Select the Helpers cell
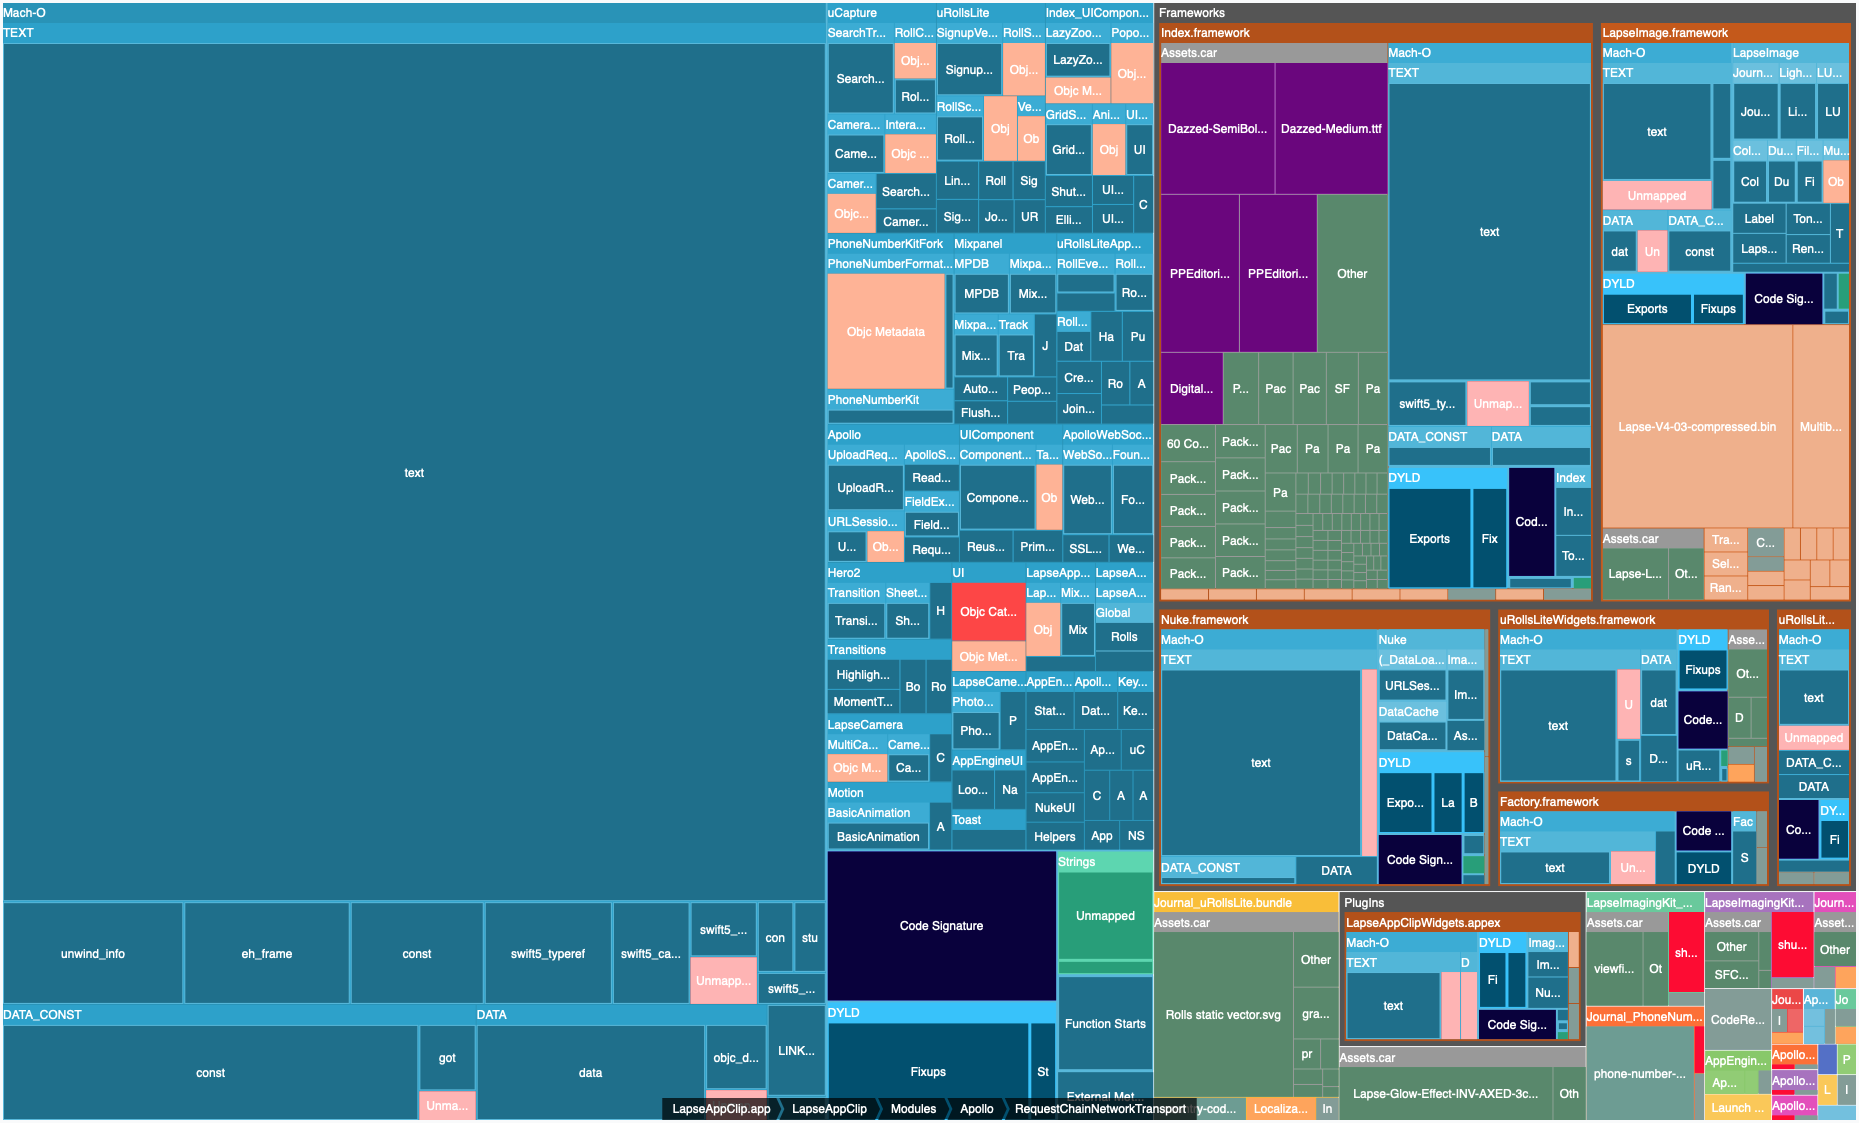Viewport: 1859px width, 1123px height. point(1054,836)
